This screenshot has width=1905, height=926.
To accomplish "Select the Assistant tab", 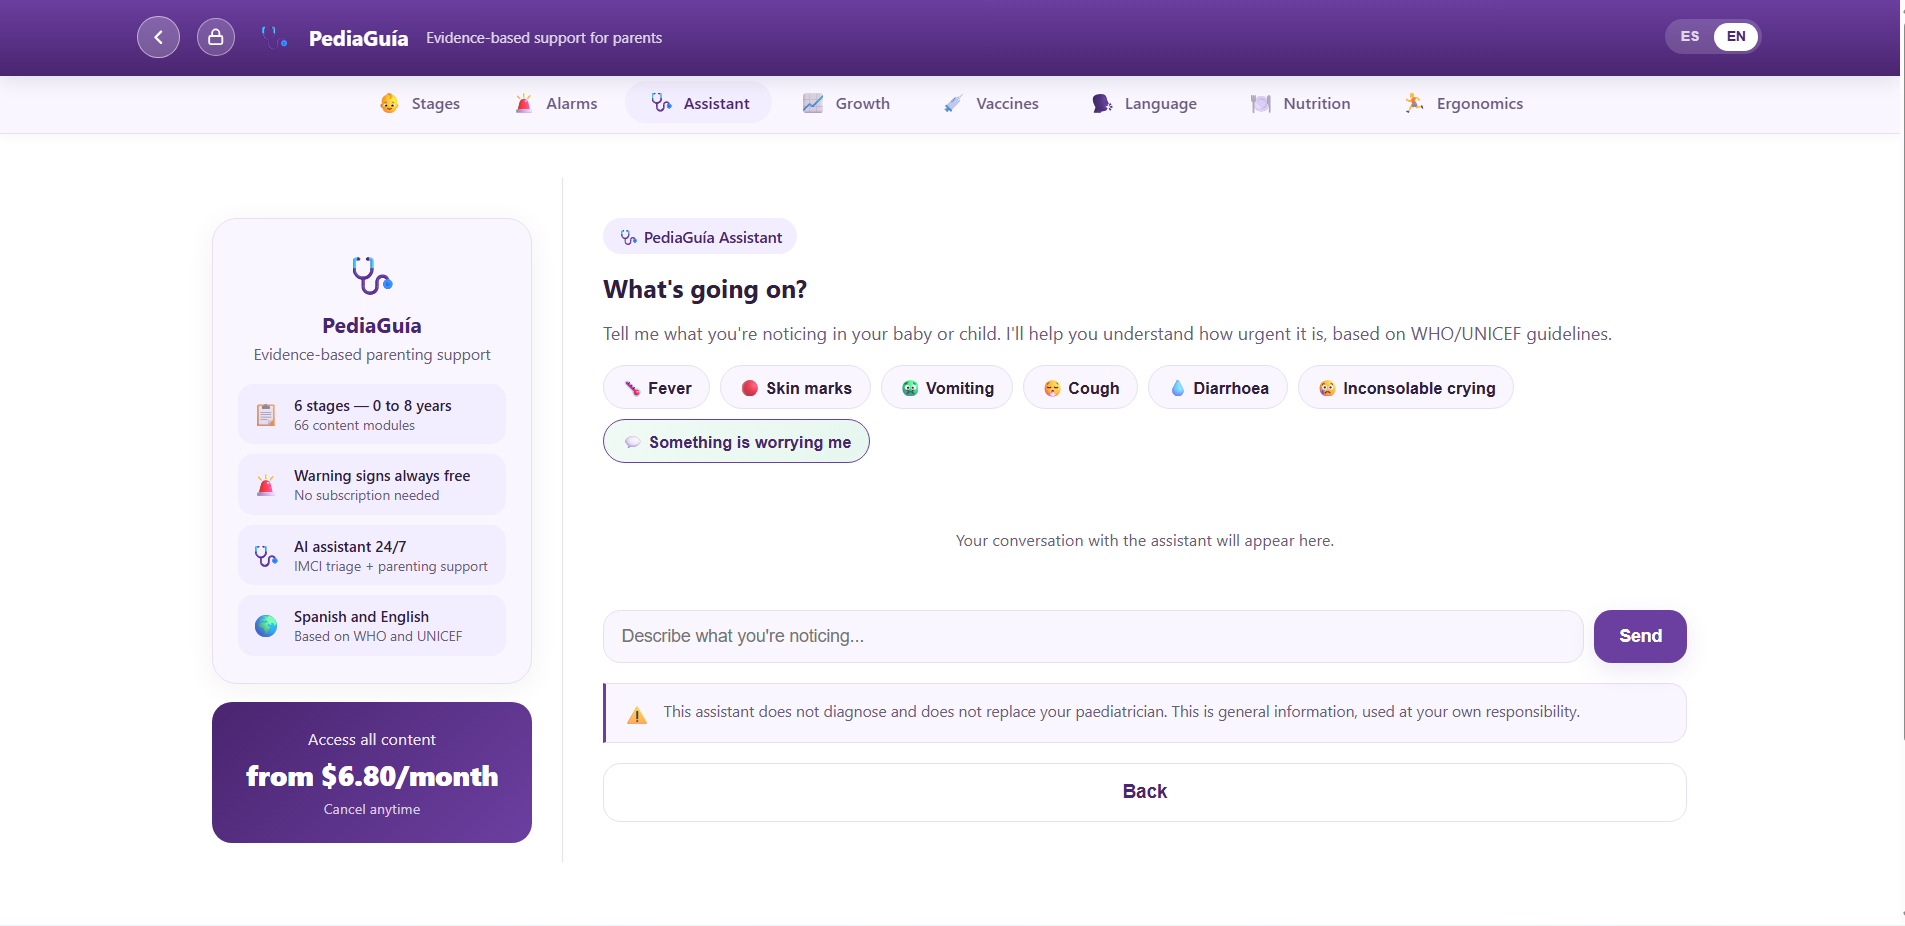I will (699, 103).
